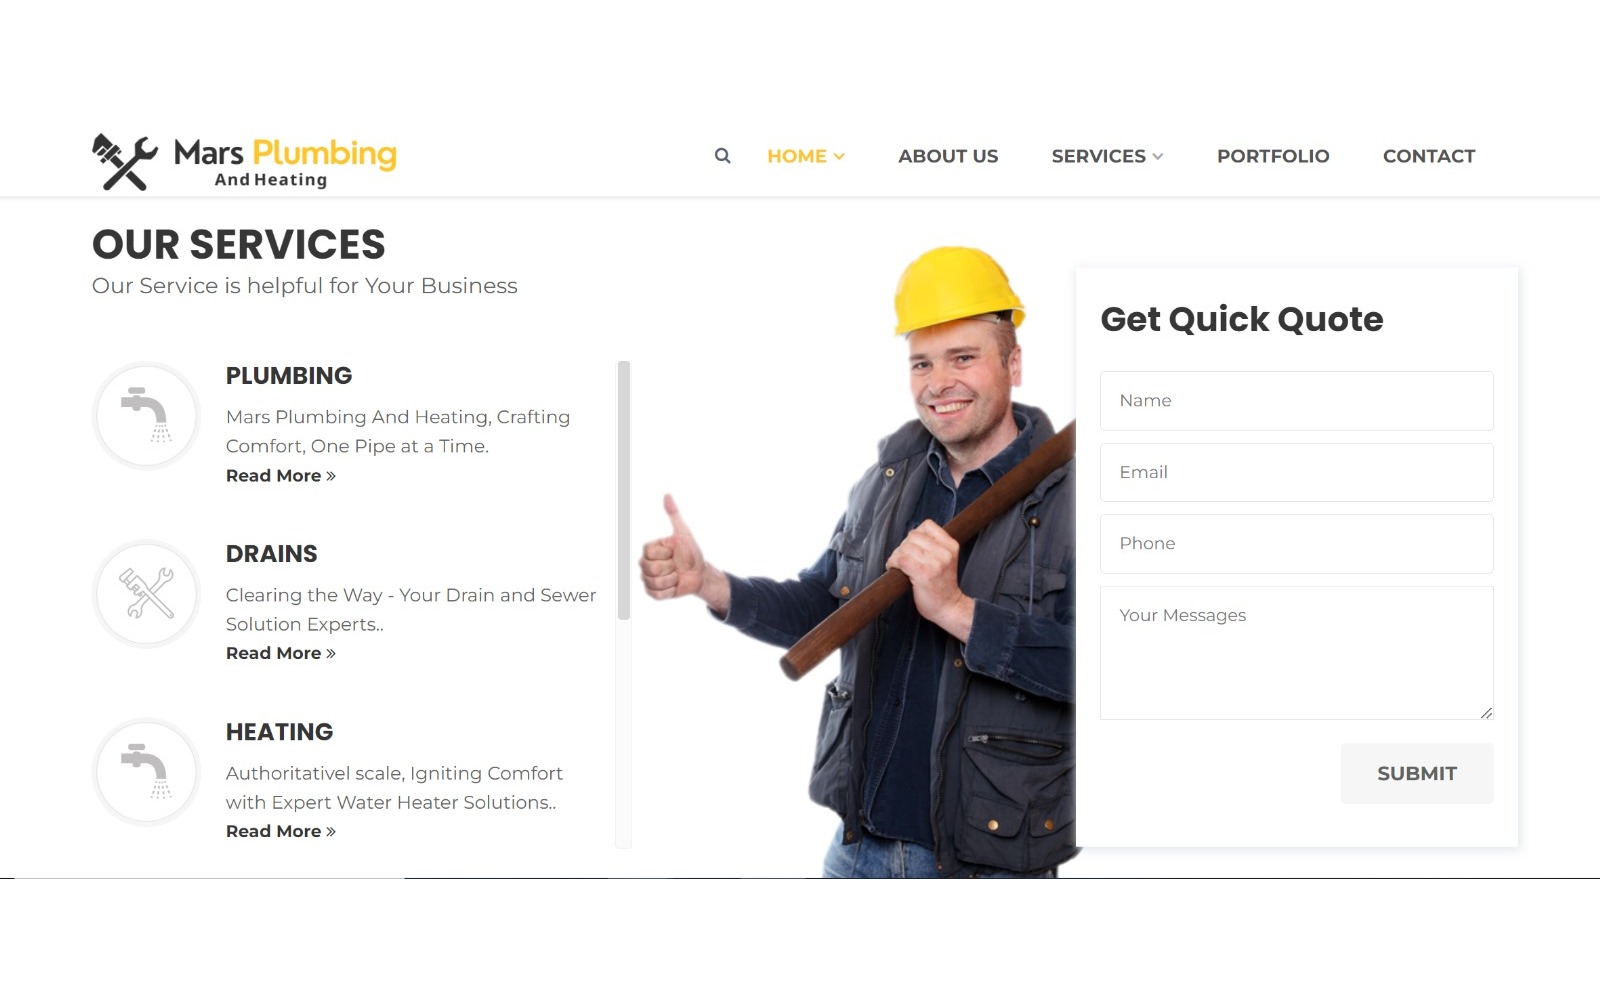
Task: Read more about Heating
Action: tap(281, 831)
